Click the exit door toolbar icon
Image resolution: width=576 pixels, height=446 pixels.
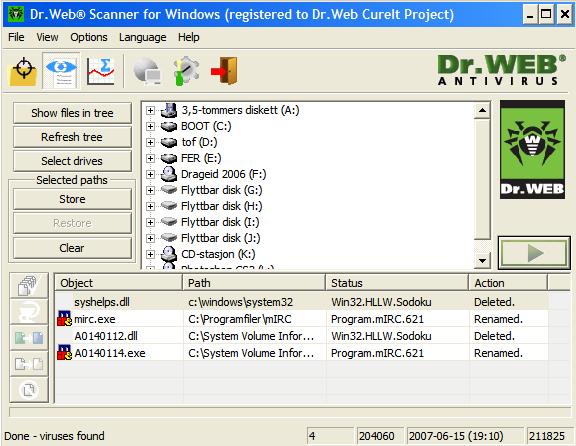(x=224, y=71)
